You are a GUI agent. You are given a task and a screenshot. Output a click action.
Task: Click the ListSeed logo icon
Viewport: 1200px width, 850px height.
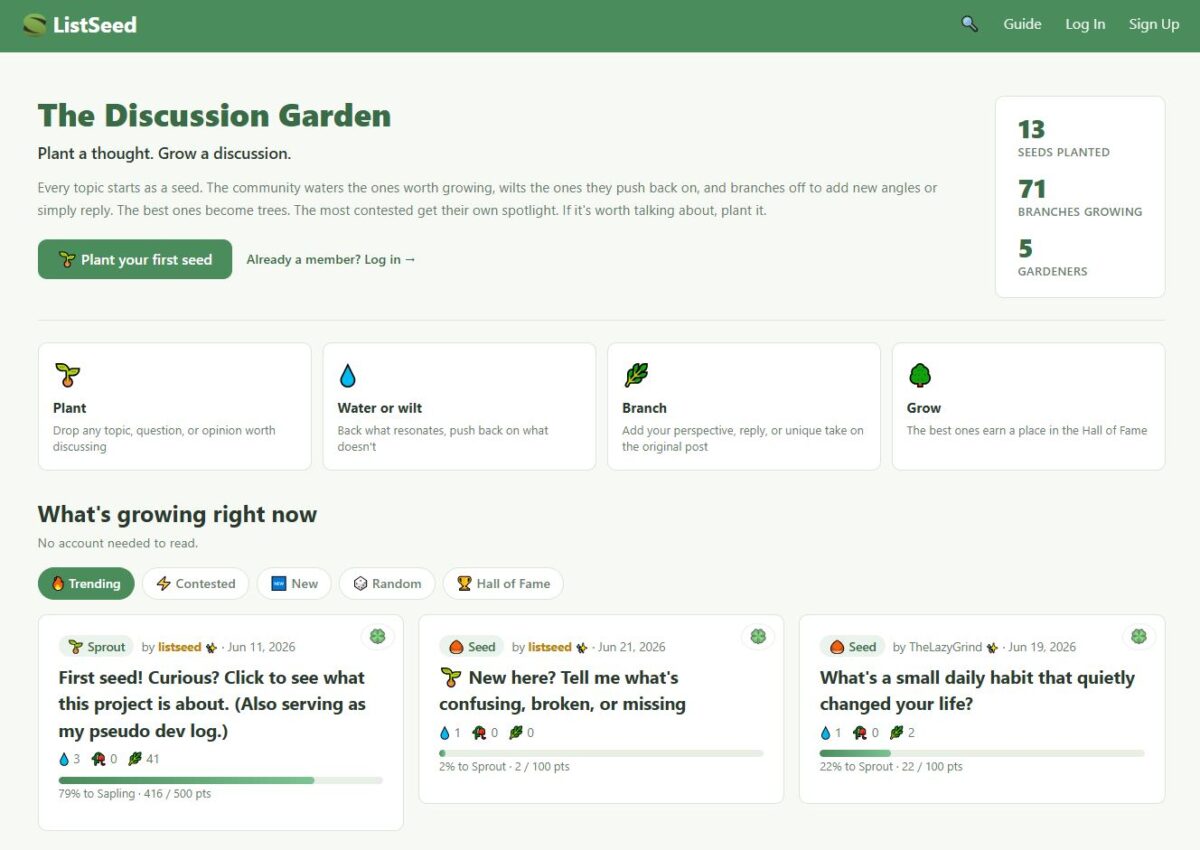click(x=35, y=24)
